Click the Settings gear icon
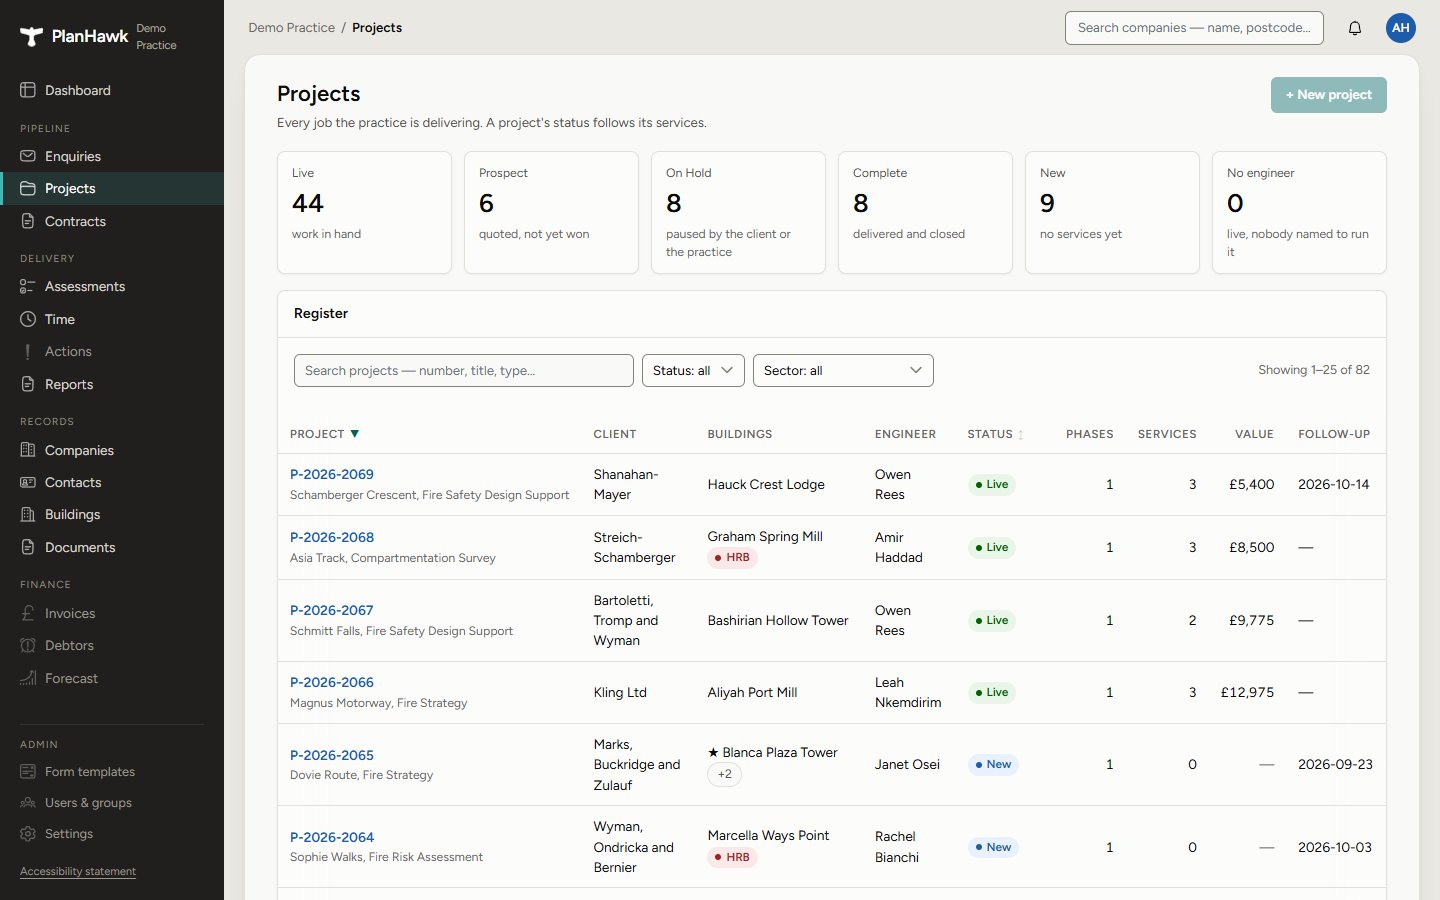The image size is (1440, 900). 28,833
